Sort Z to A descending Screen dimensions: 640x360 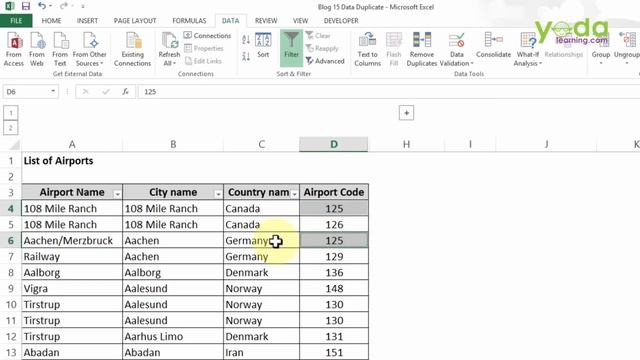click(246, 56)
